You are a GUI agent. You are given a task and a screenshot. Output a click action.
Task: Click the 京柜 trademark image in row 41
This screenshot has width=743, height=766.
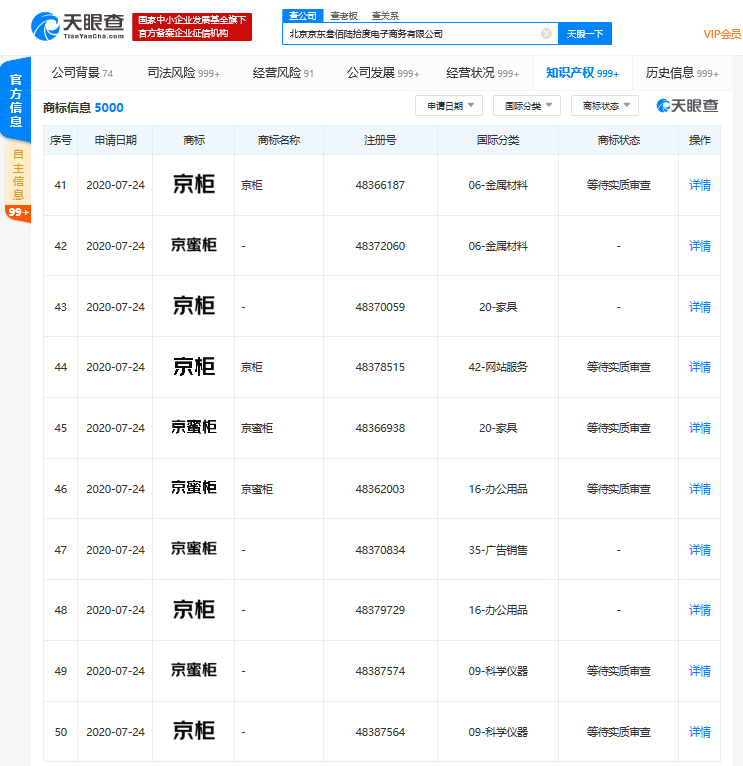point(194,185)
